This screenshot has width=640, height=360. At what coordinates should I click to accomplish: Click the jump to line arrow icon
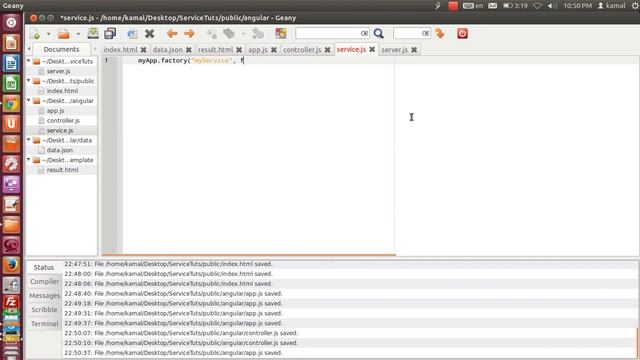[x=440, y=33]
